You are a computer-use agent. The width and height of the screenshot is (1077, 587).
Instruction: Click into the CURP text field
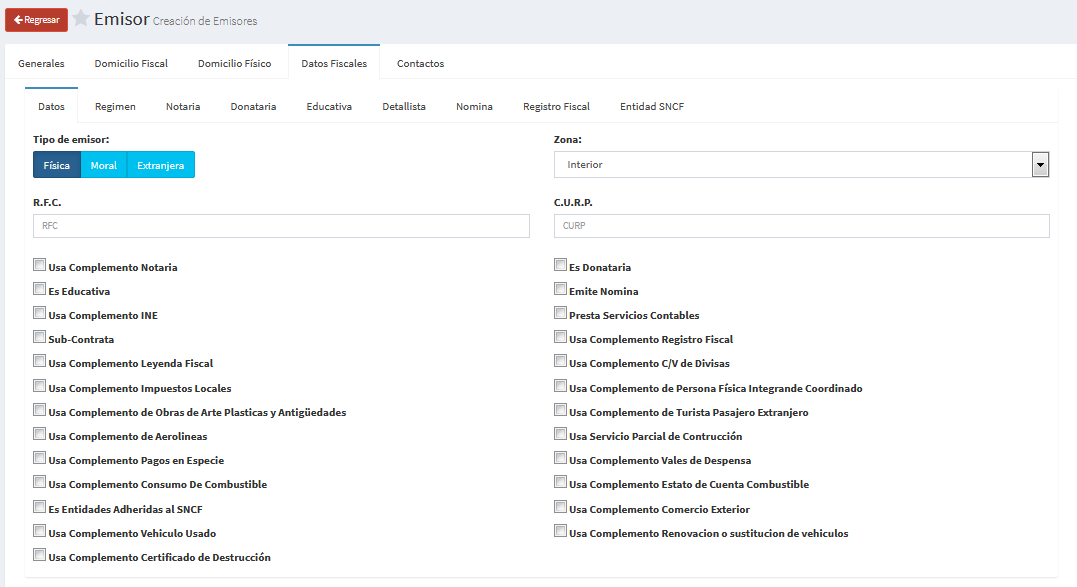click(x=801, y=226)
